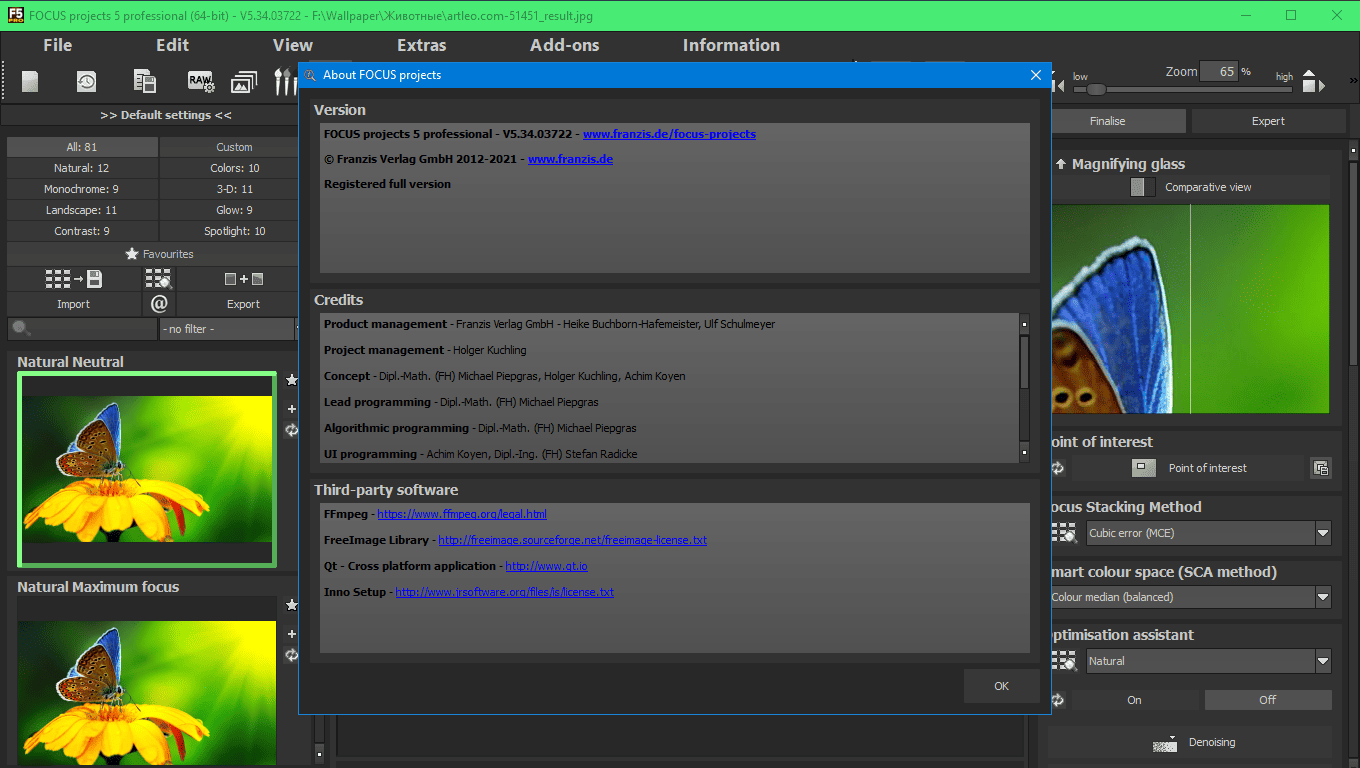Collapse the Magnifying glass section arrow
The image size is (1360, 768).
1061,164
